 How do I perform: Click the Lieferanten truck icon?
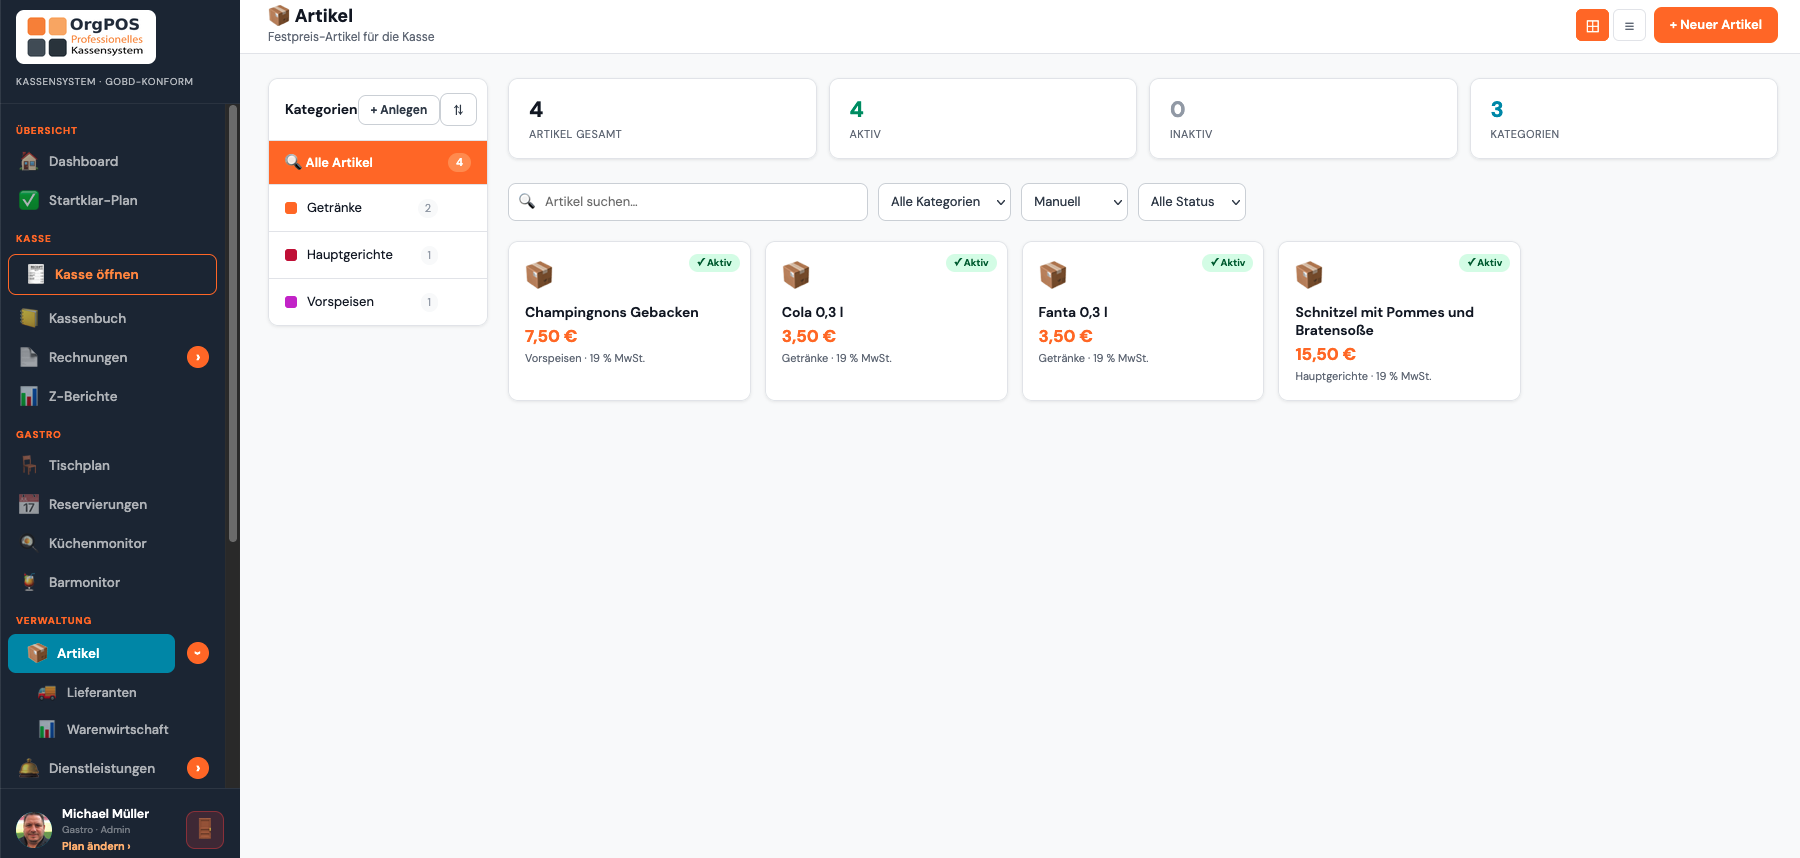point(47,692)
